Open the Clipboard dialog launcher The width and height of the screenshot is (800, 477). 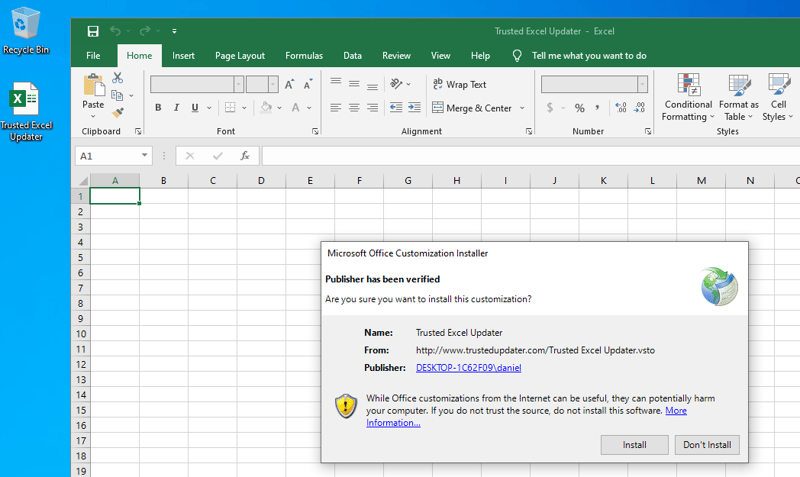coord(138,131)
